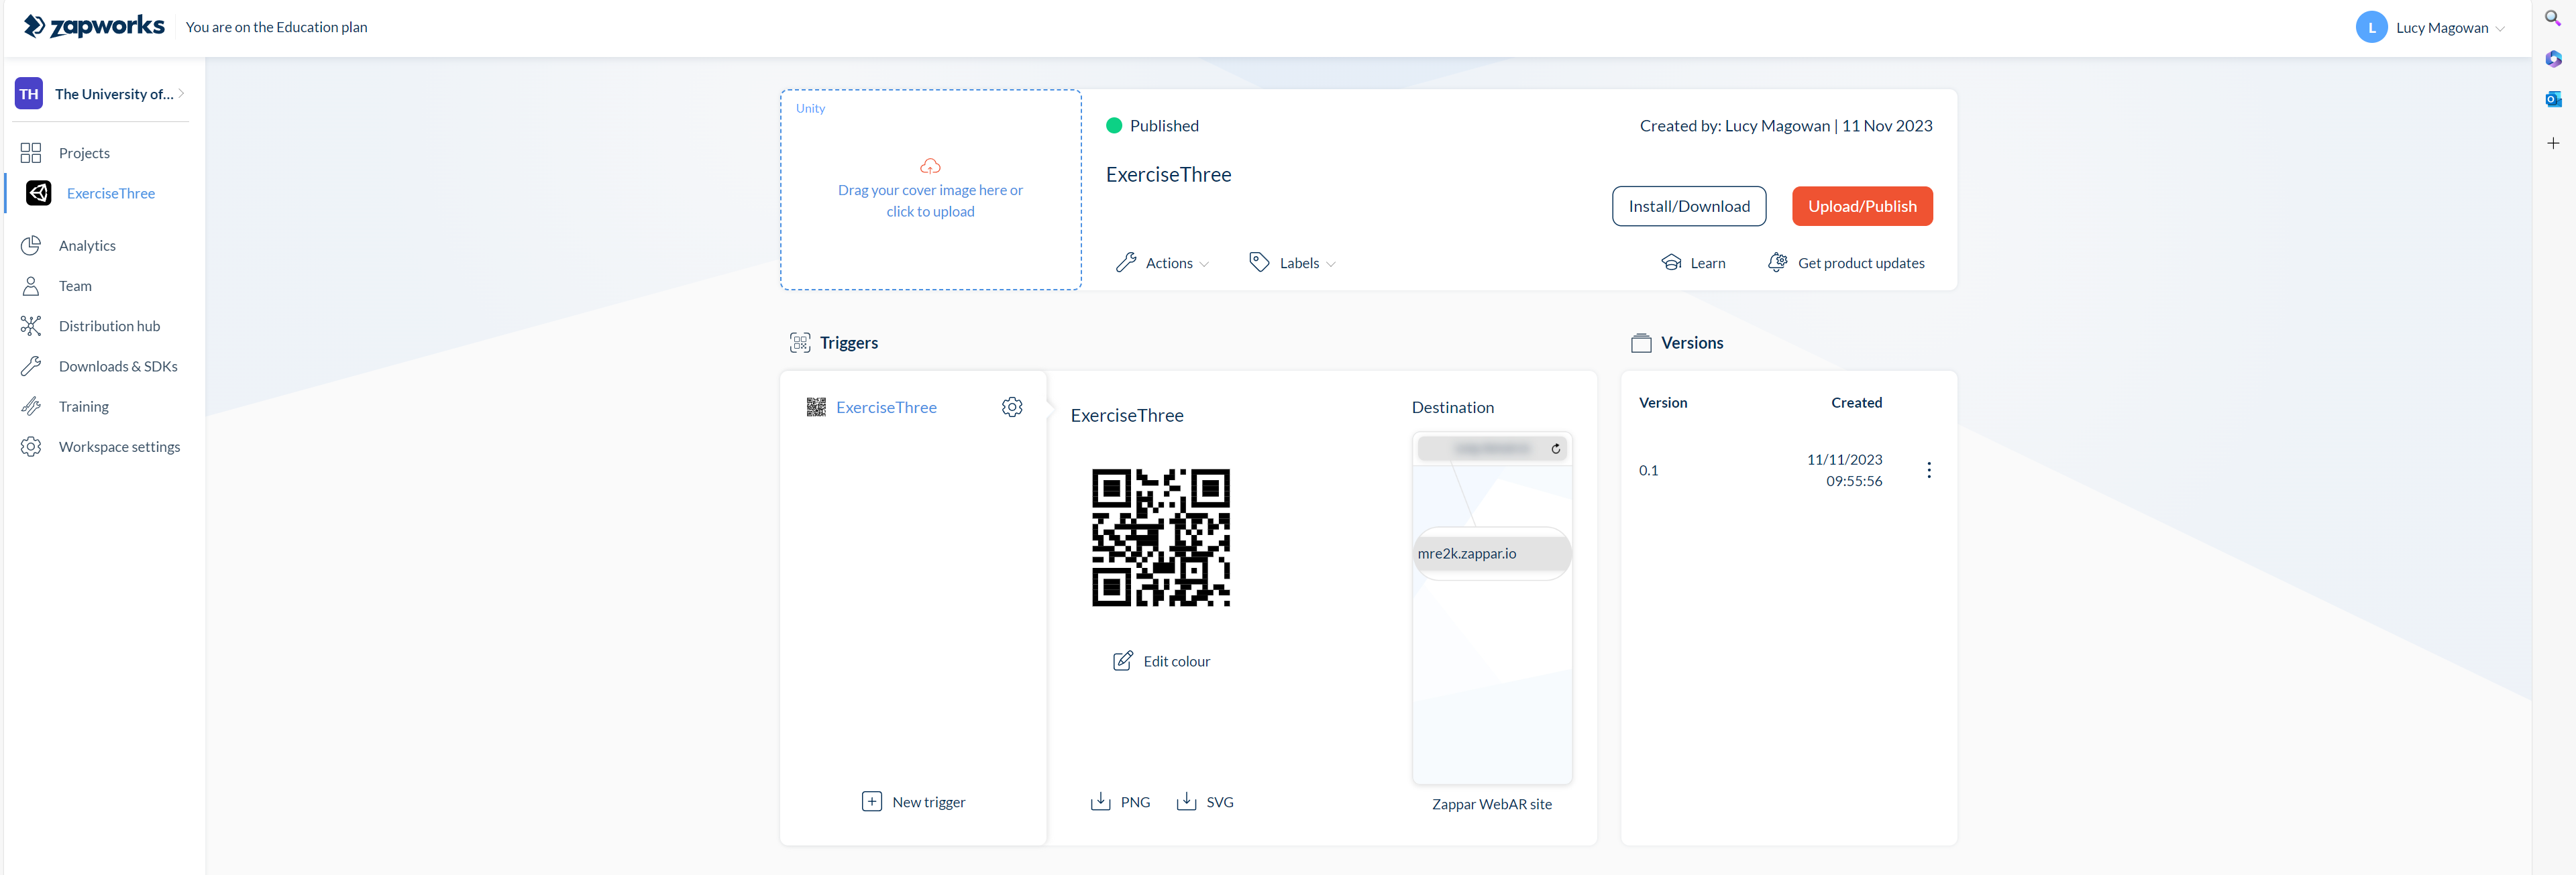The image size is (2576, 875).
Task: Click the ExerciseThree project title
Action: [1168, 174]
